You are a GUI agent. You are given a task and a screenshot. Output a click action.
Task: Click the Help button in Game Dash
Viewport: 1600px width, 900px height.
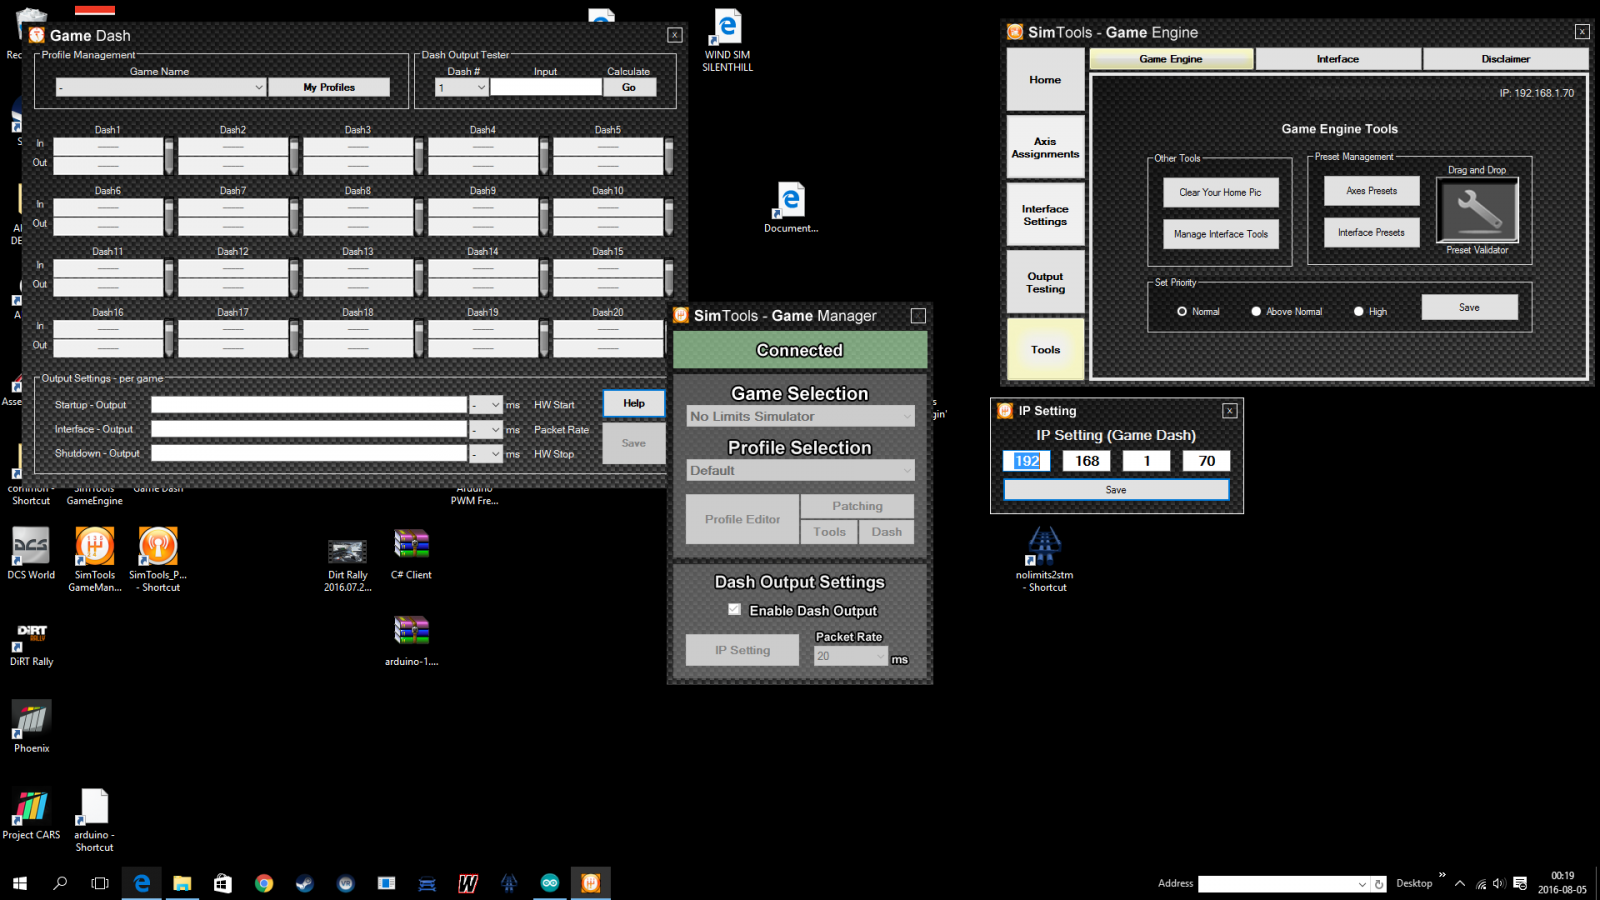point(634,403)
